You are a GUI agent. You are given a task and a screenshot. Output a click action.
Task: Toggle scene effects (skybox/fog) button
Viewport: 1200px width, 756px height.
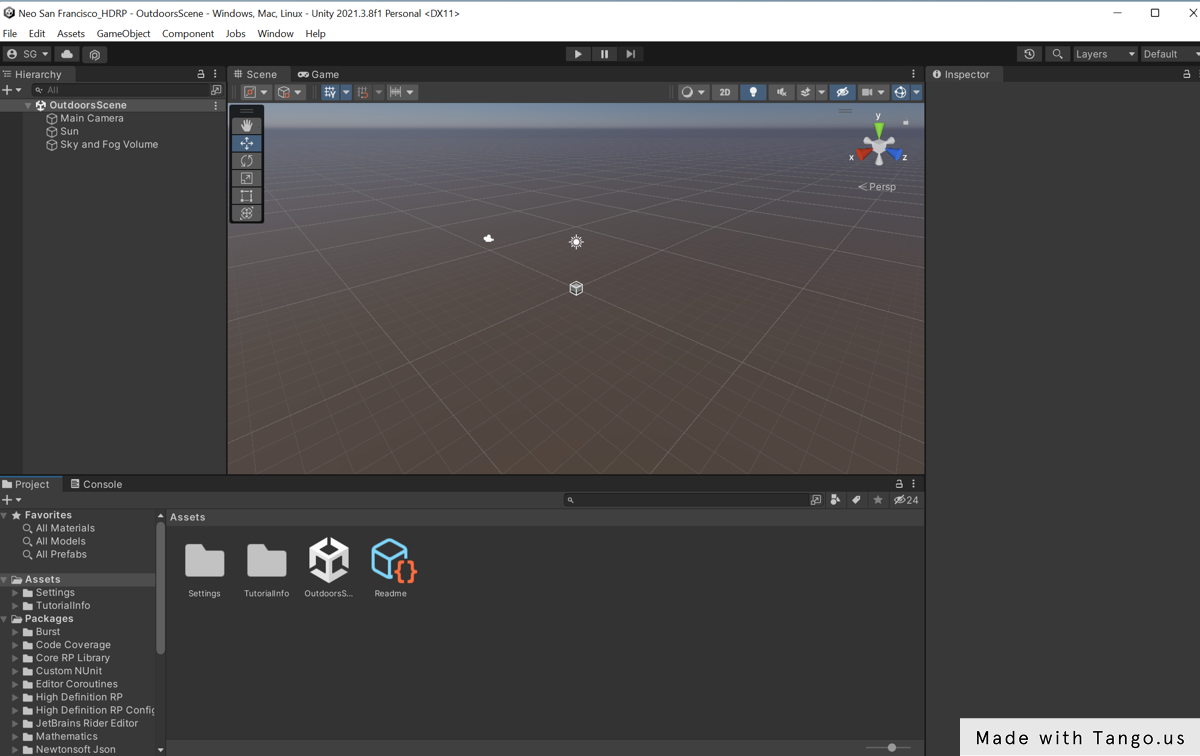pos(806,92)
